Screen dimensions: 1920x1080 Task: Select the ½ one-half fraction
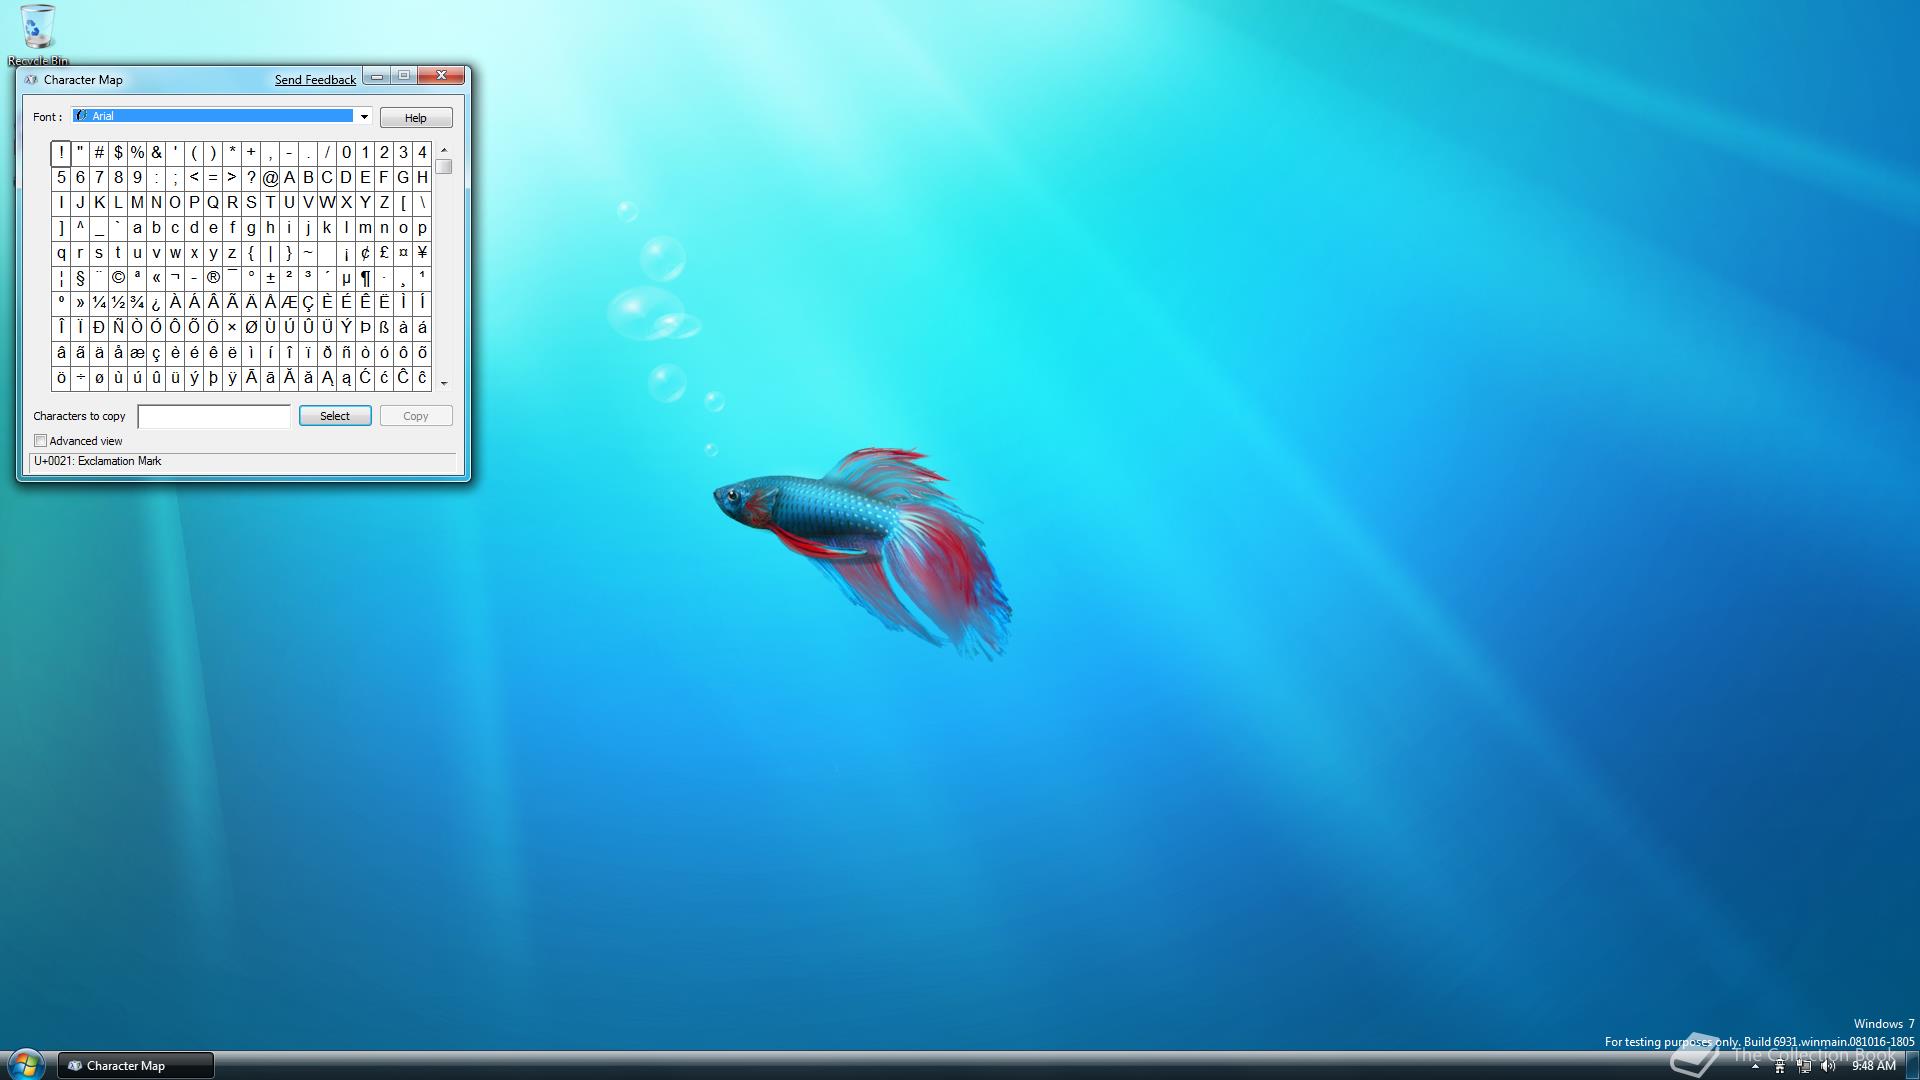[x=118, y=303]
